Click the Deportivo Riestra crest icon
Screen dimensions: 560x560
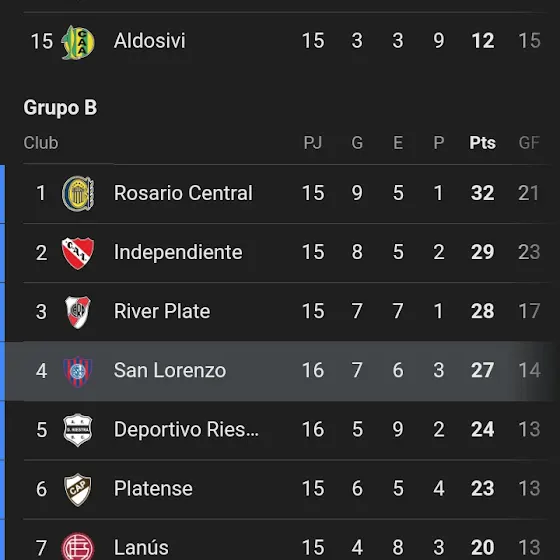[78, 430]
